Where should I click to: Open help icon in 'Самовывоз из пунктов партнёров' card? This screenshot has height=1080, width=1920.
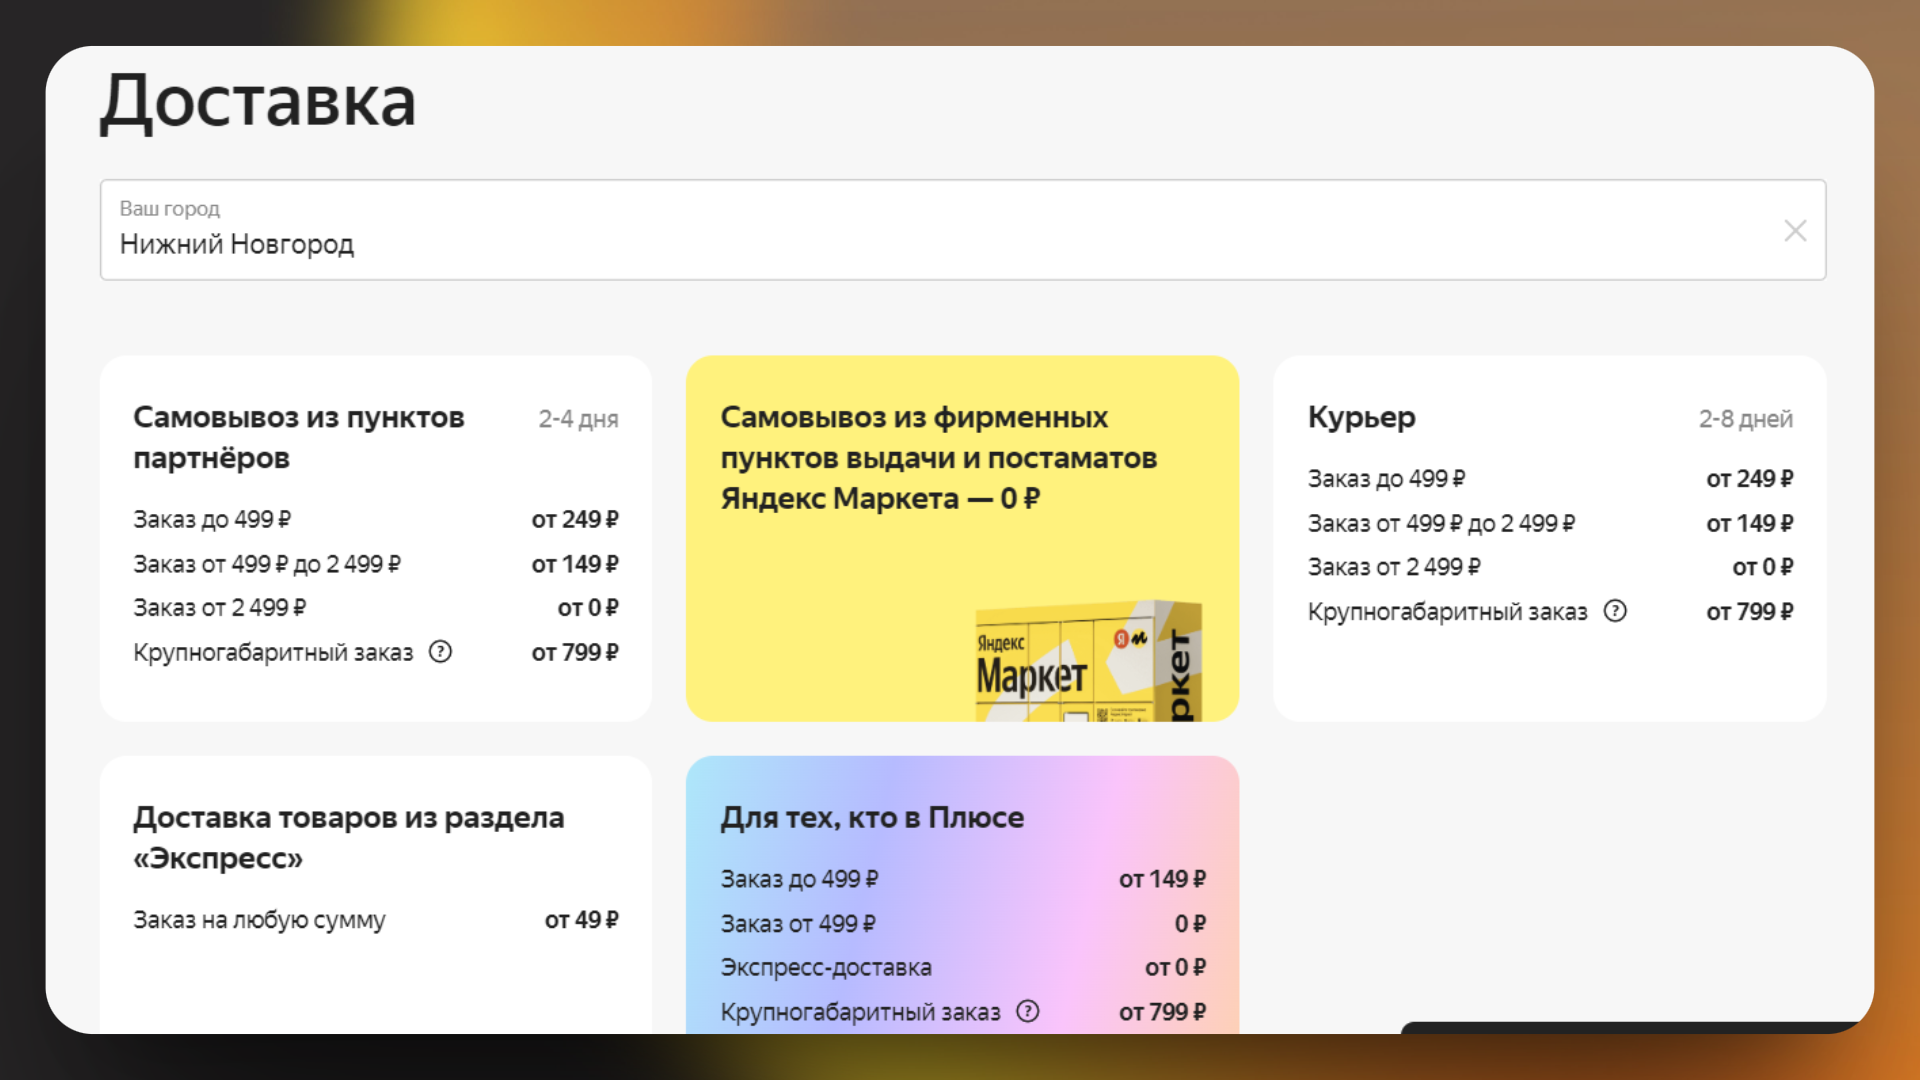click(440, 652)
